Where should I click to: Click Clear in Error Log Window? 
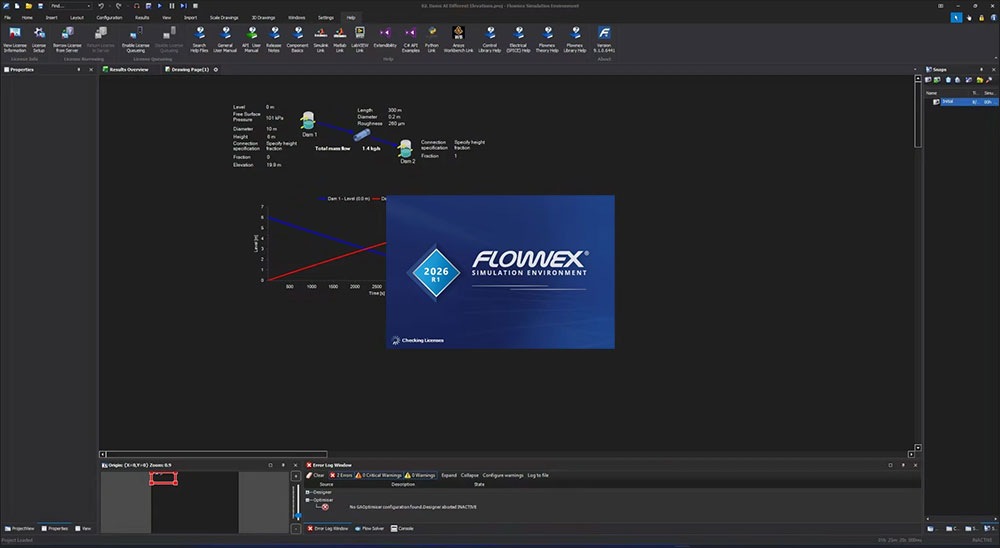(316, 475)
